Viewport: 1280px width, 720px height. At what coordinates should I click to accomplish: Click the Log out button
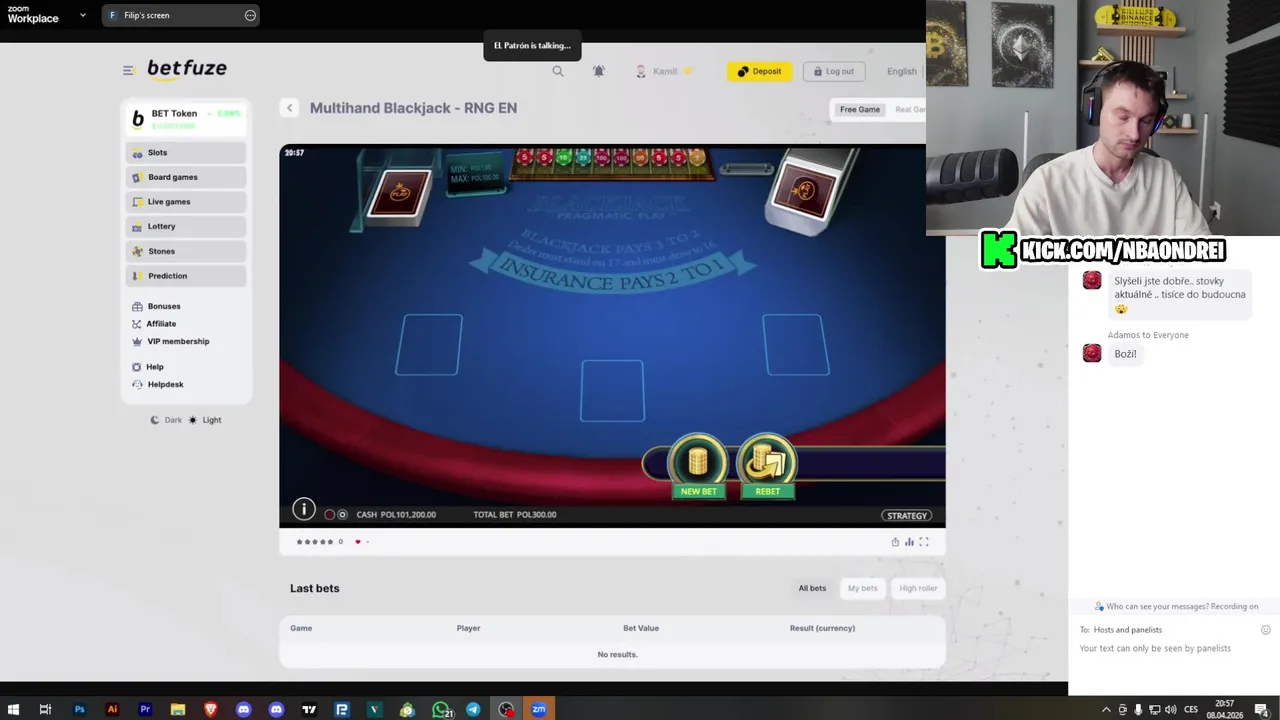[833, 71]
